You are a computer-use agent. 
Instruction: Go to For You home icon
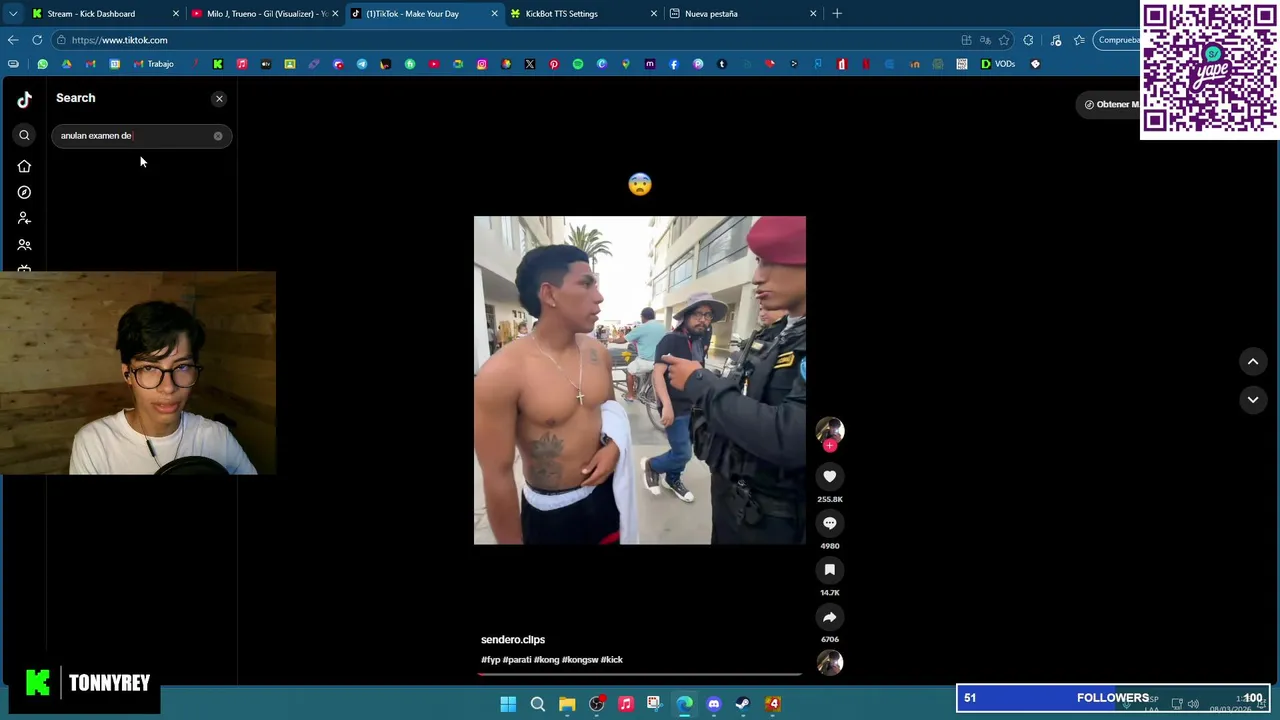(24, 166)
